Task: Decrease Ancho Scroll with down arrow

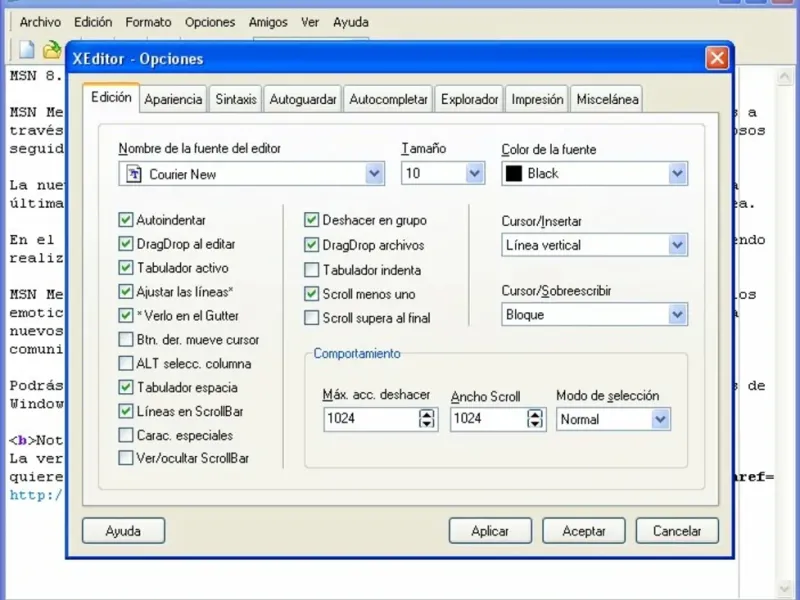Action: pyautogui.click(x=535, y=423)
